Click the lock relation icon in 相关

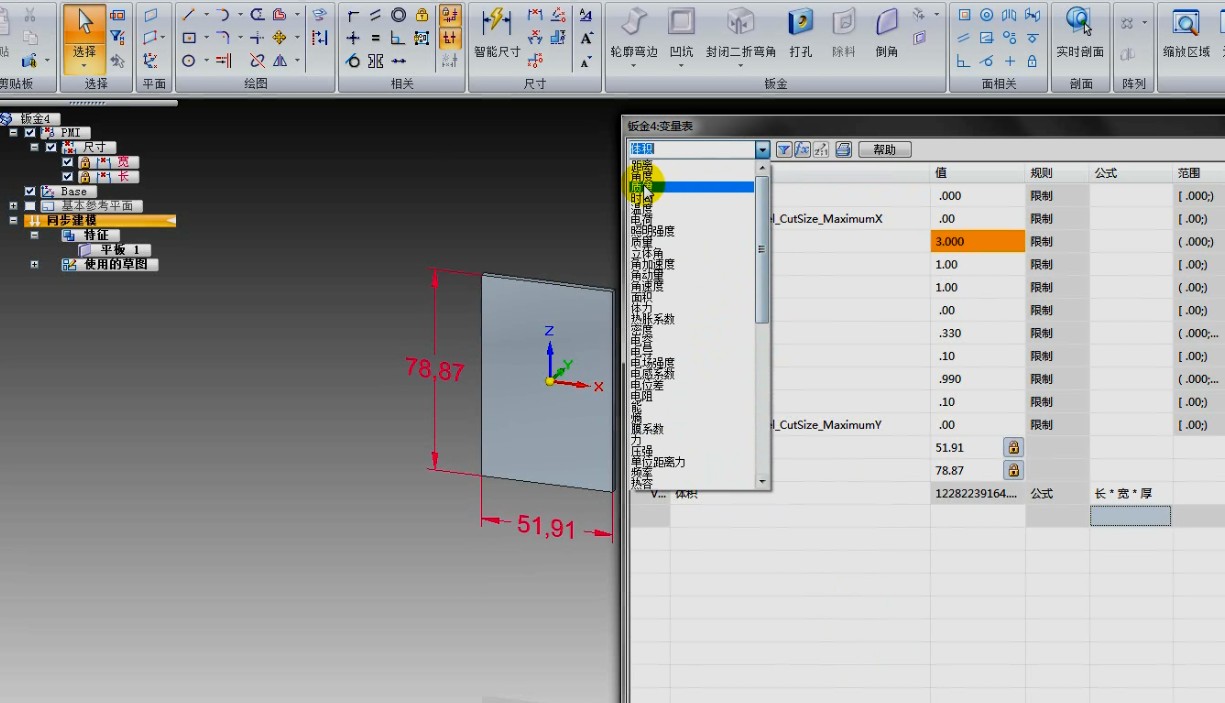click(x=421, y=14)
